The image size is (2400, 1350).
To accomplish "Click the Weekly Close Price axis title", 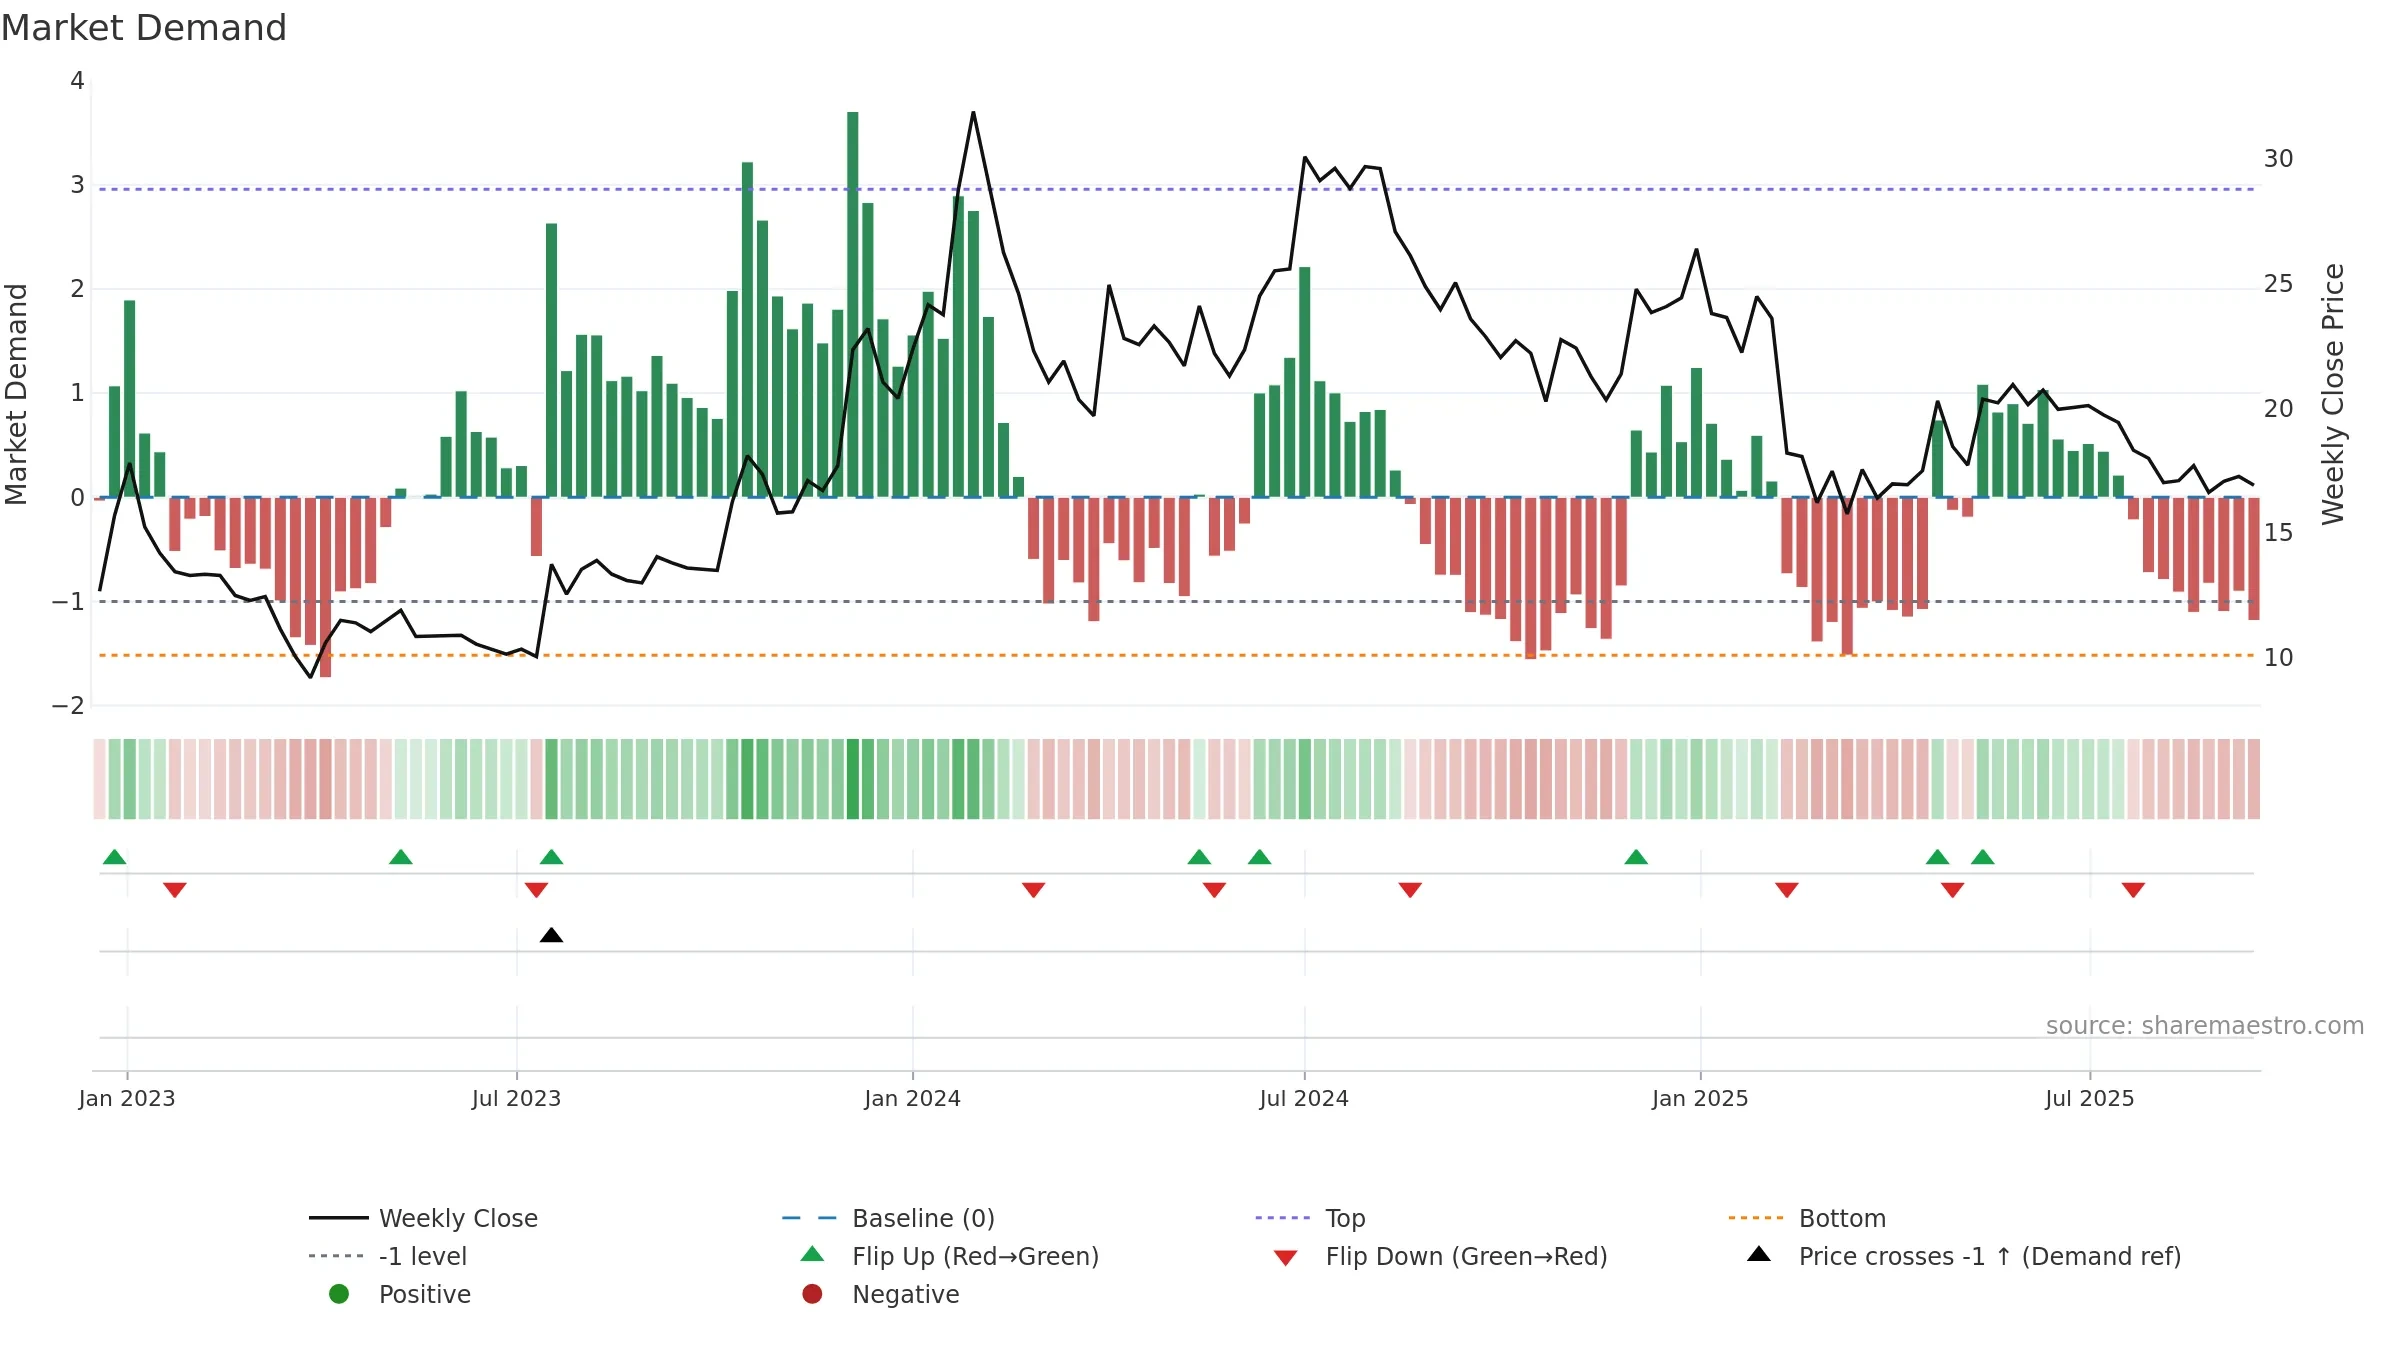I will point(2333,394).
